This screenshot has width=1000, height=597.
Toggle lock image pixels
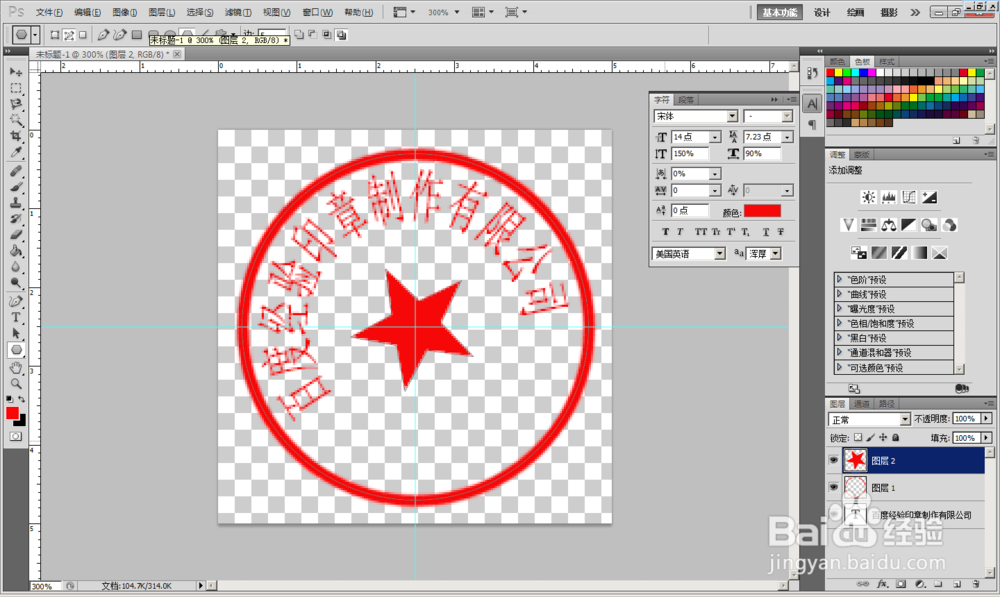point(871,438)
